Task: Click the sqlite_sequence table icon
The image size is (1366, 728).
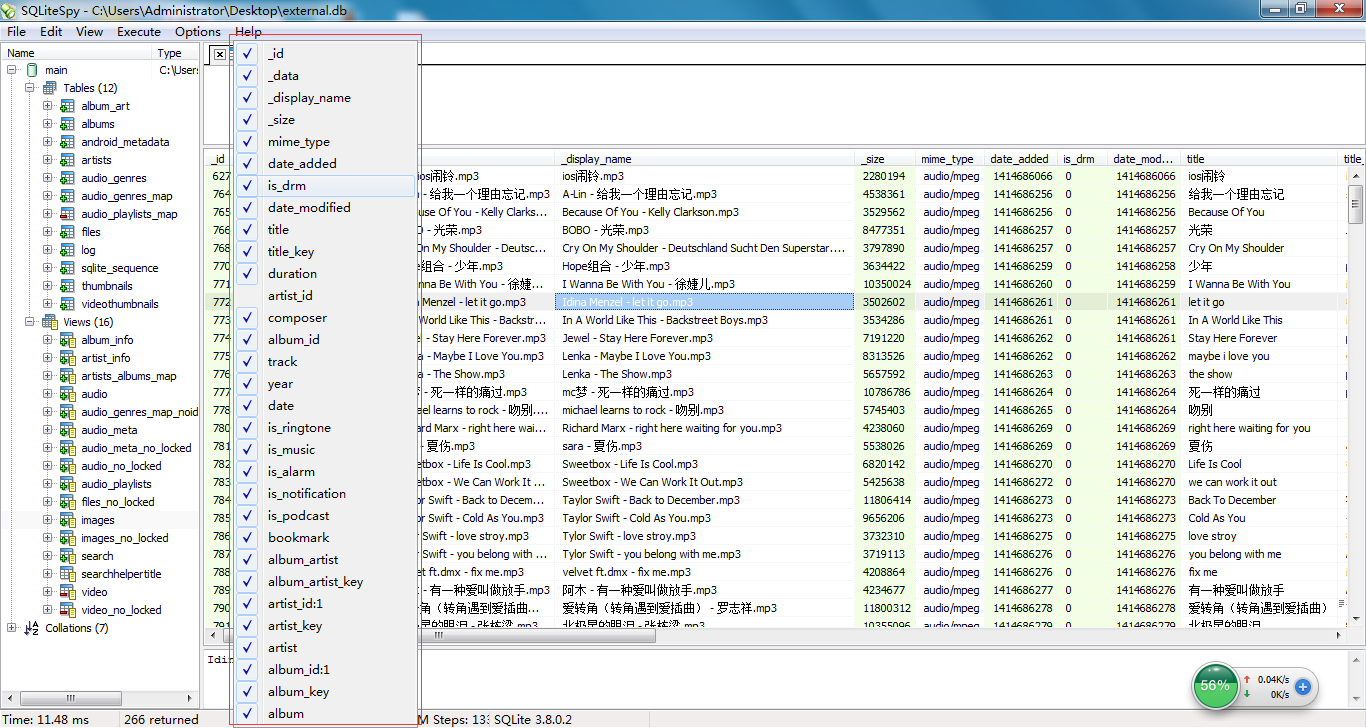Action: pyautogui.click(x=67, y=268)
